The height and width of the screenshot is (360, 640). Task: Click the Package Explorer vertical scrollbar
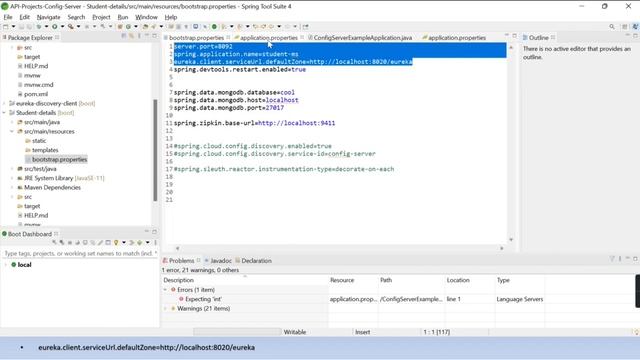click(155, 150)
